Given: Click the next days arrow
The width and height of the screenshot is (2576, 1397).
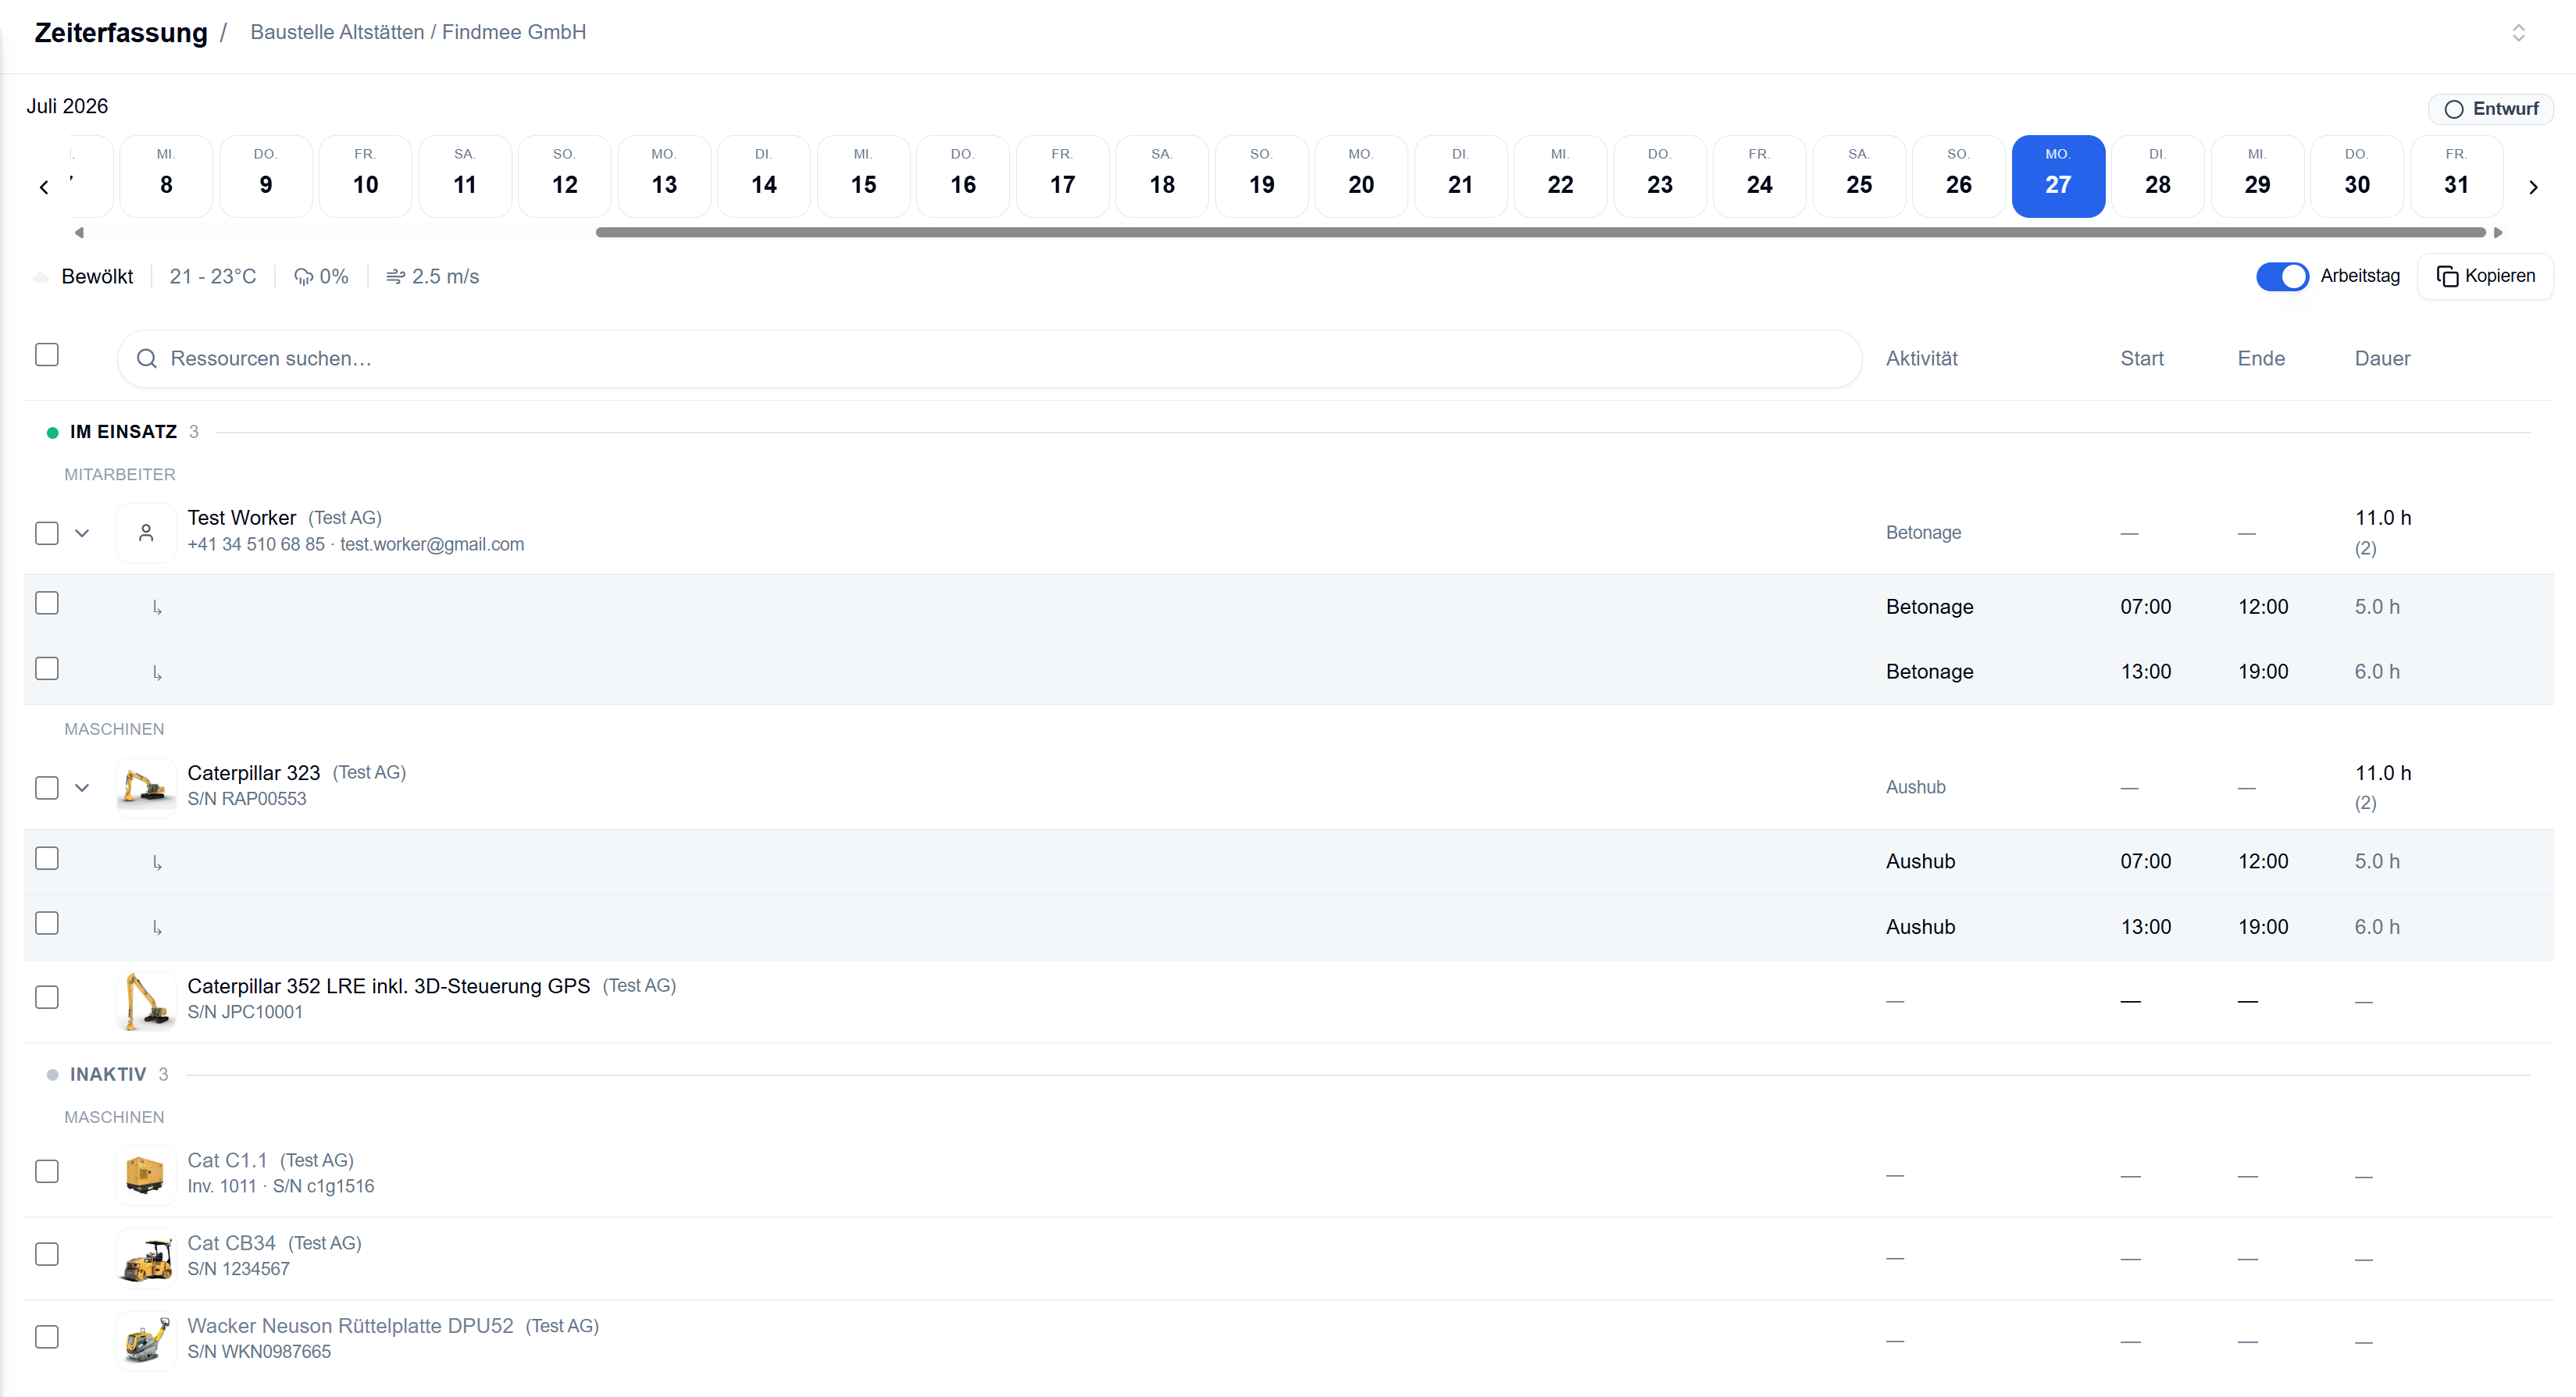Looking at the screenshot, I should (2533, 187).
